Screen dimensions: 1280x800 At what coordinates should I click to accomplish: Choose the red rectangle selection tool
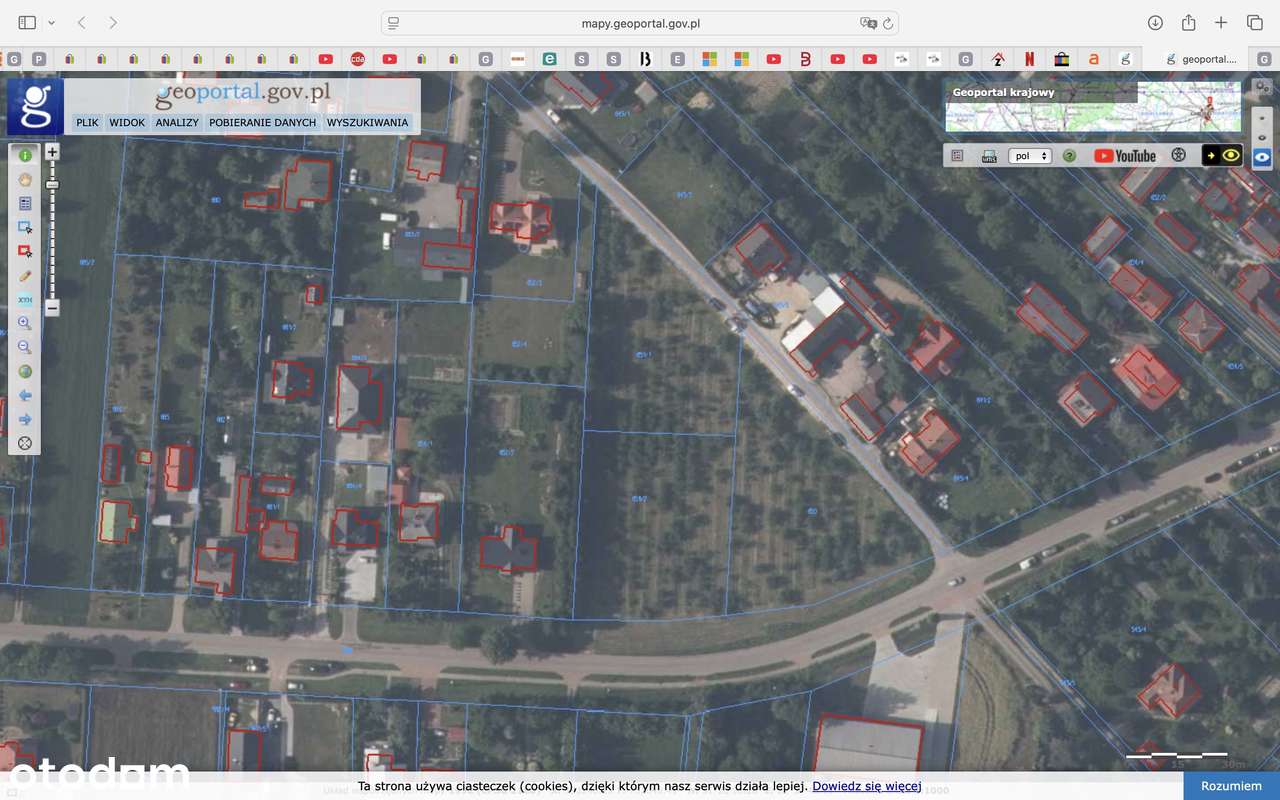point(25,251)
